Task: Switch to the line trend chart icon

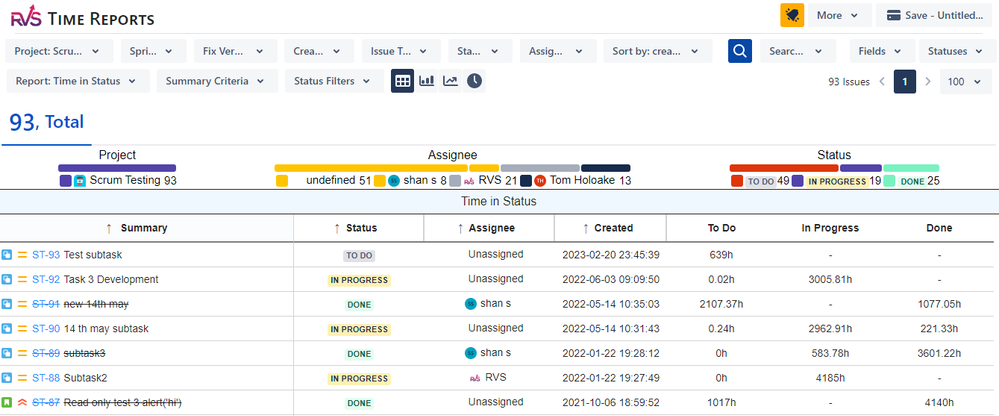Action: point(450,81)
